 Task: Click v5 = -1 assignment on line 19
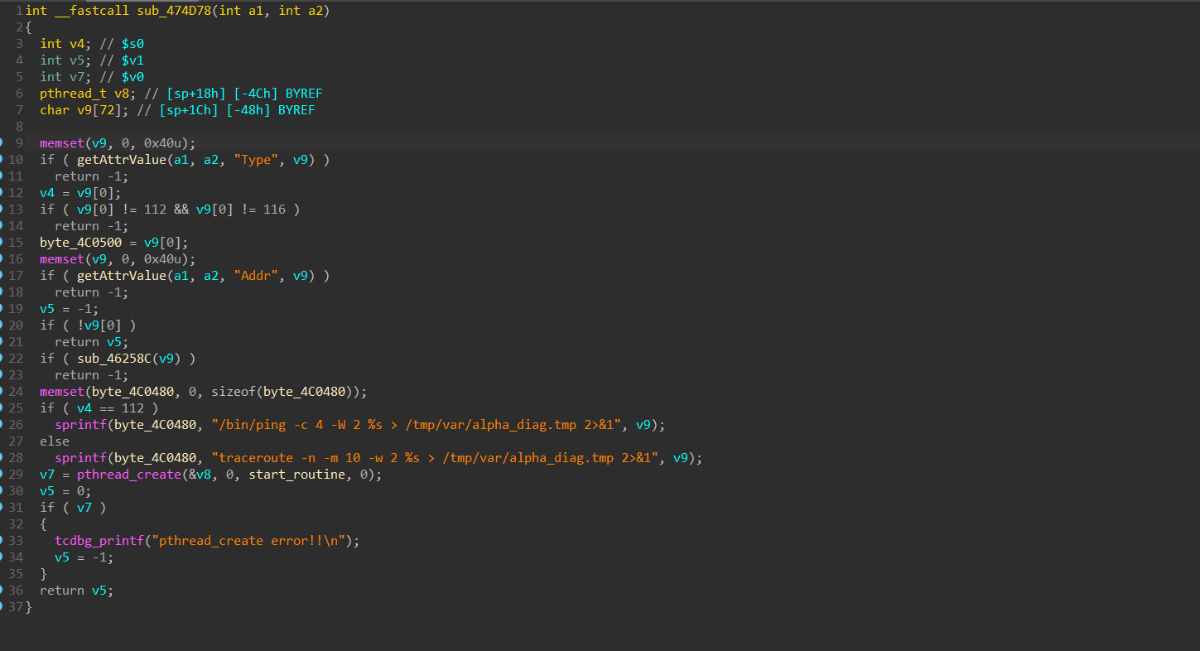(x=69, y=309)
